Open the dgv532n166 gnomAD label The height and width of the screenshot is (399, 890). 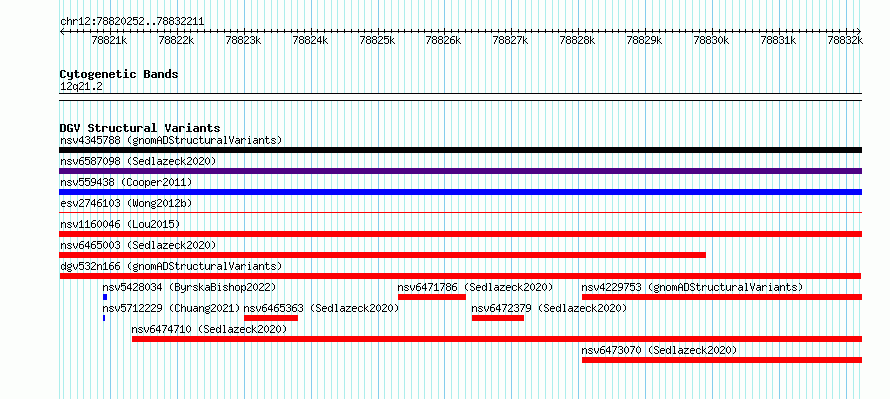coord(171,266)
